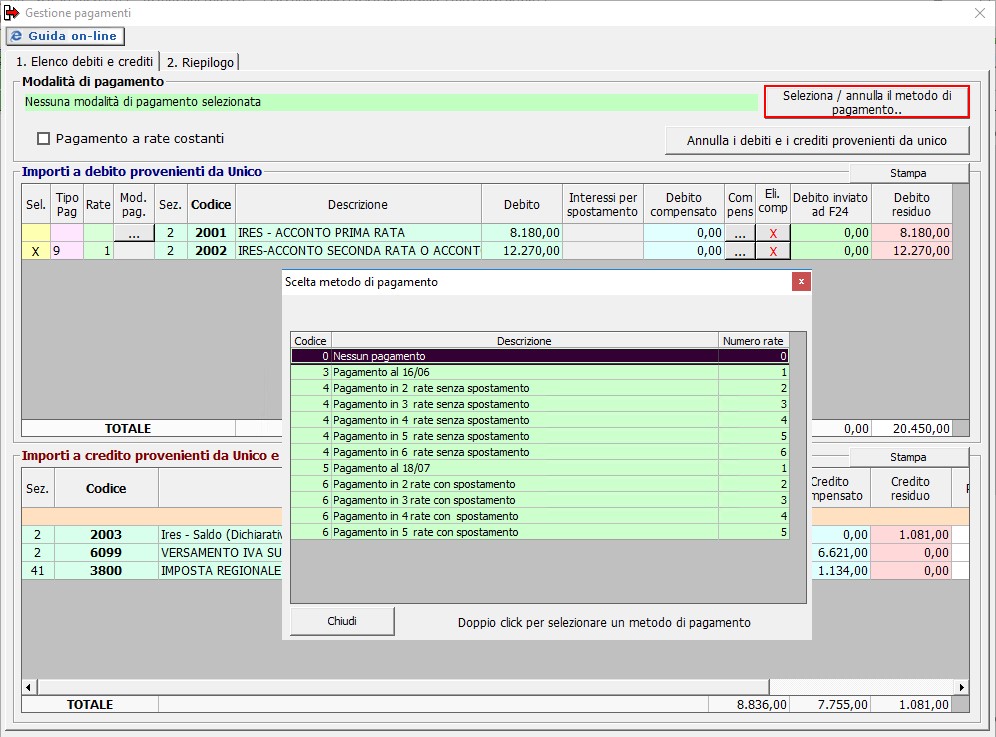The image size is (996, 737).
Task: Click Seleziona / annulla il metodo di pagamento
Action: (866, 102)
